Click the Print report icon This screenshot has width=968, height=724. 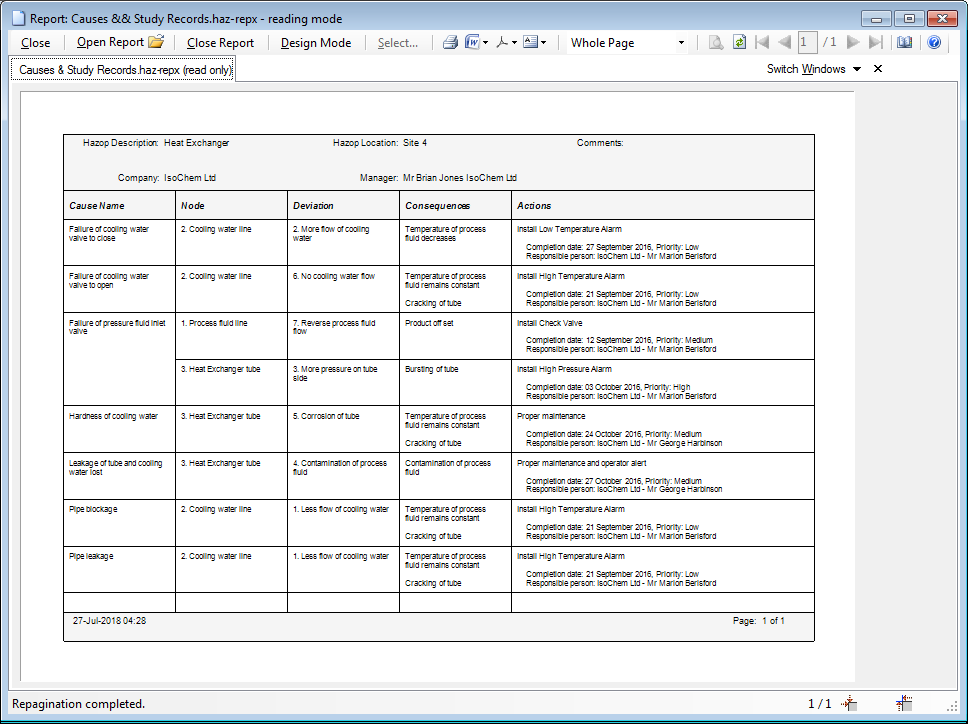coord(450,43)
